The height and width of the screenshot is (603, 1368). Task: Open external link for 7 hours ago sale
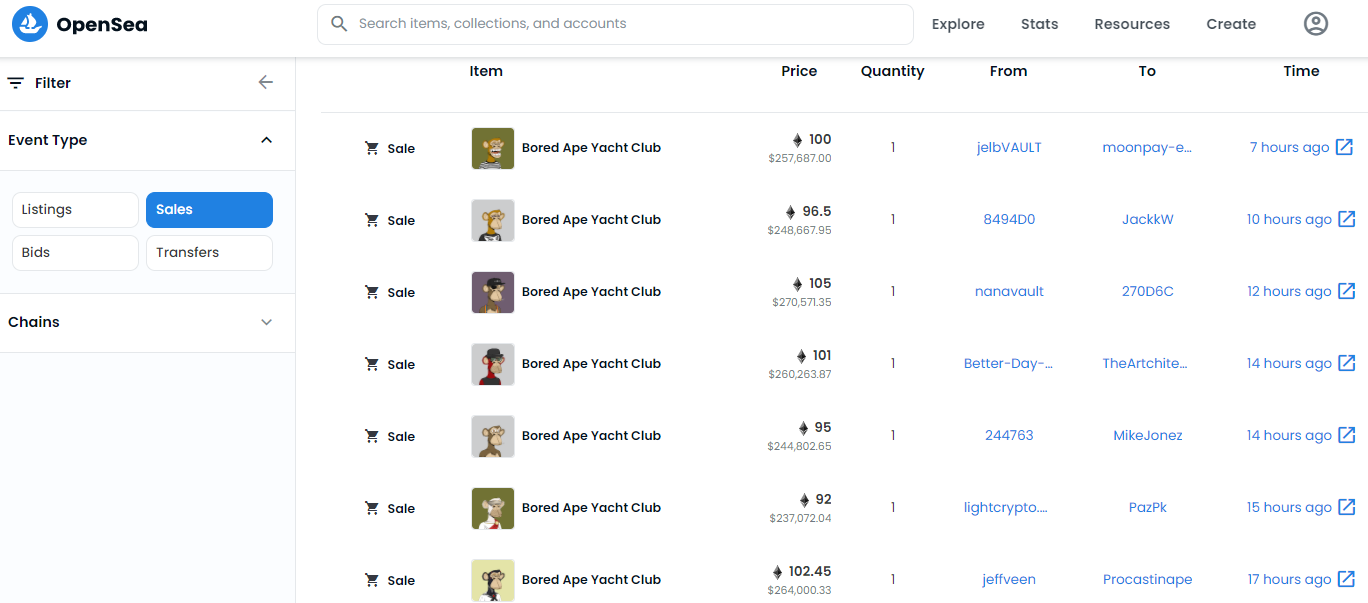coord(1346,147)
